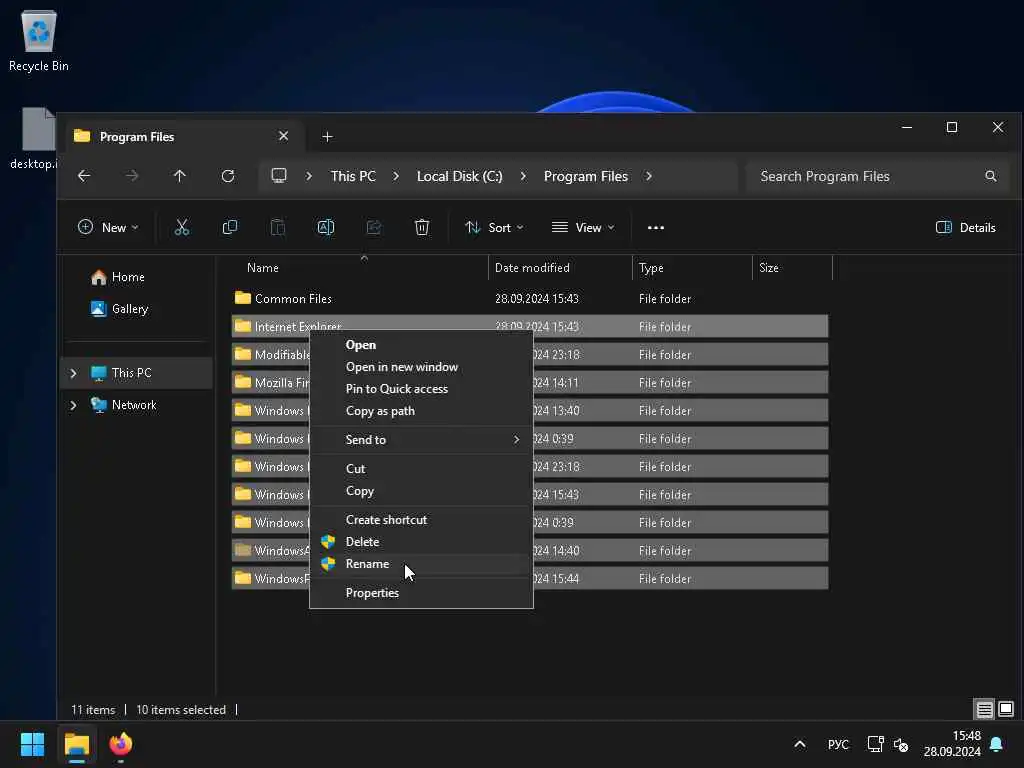The height and width of the screenshot is (768, 1024).
Task: Expand chevron after This PC breadcrumb
Action: (396, 176)
